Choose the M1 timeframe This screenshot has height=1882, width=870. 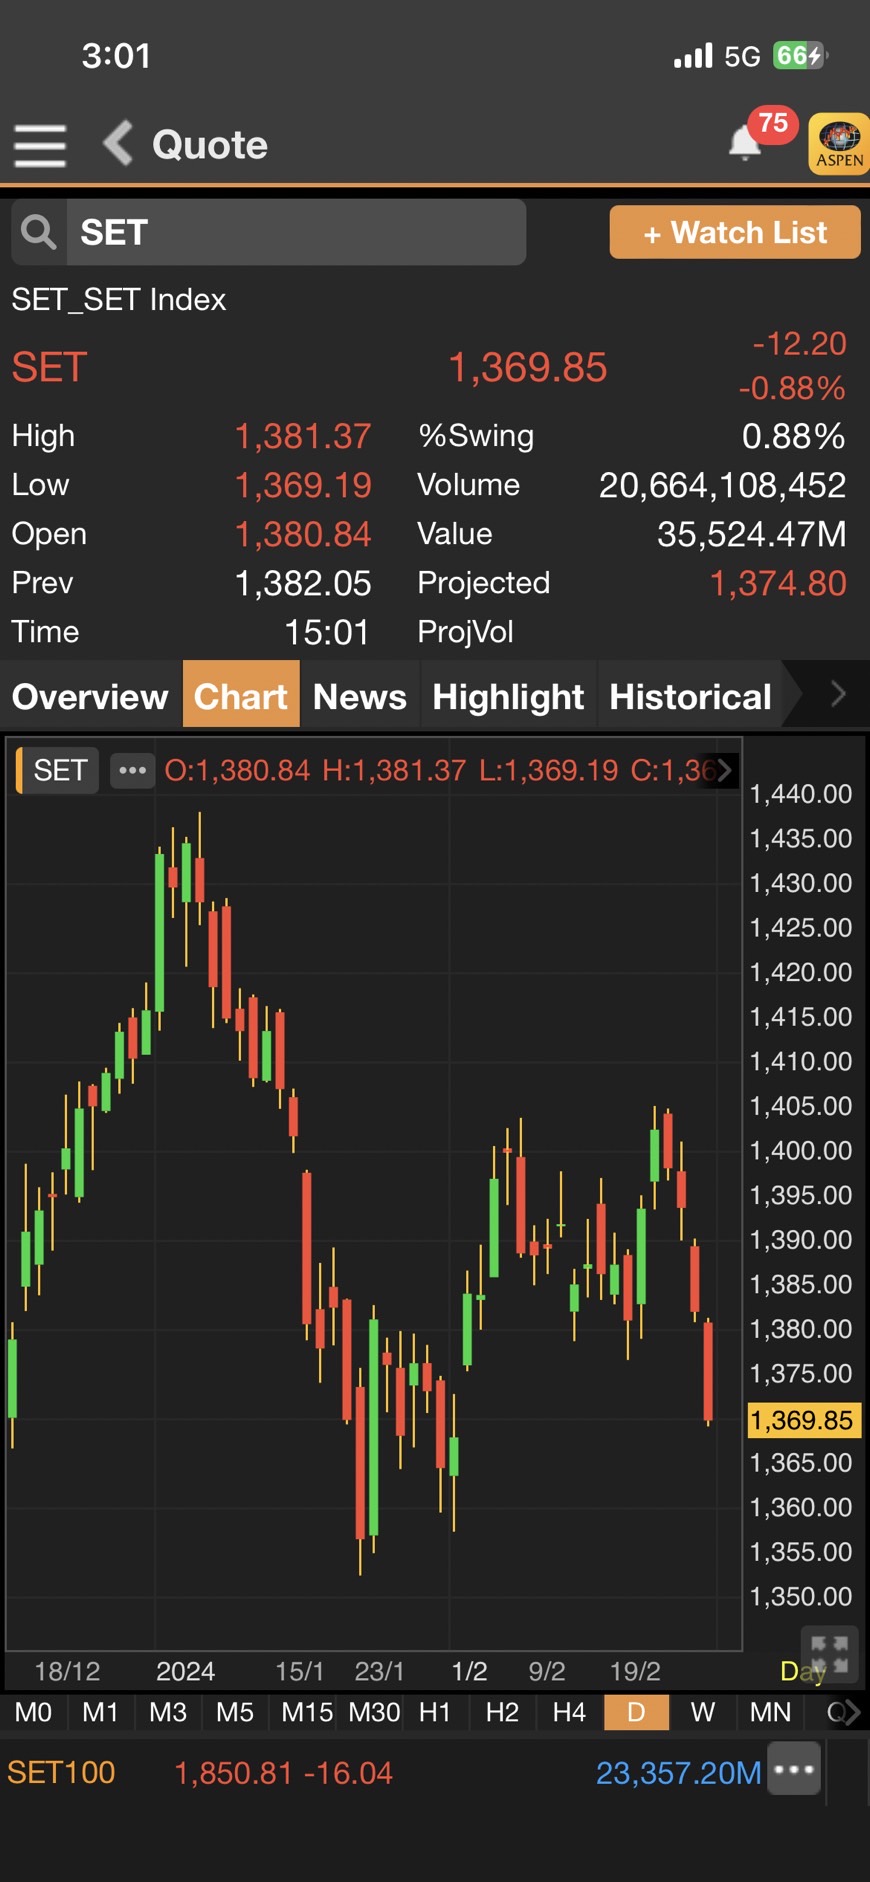[x=100, y=1713]
